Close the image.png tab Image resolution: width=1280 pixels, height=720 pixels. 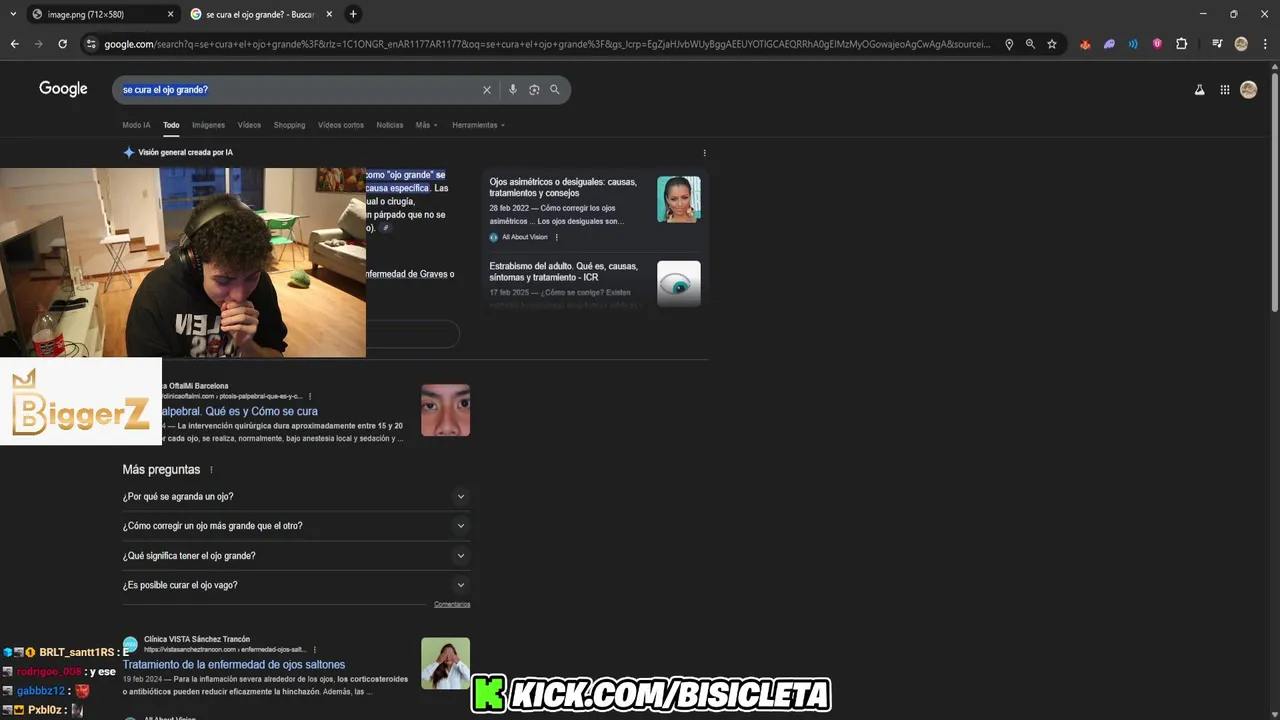tap(170, 14)
